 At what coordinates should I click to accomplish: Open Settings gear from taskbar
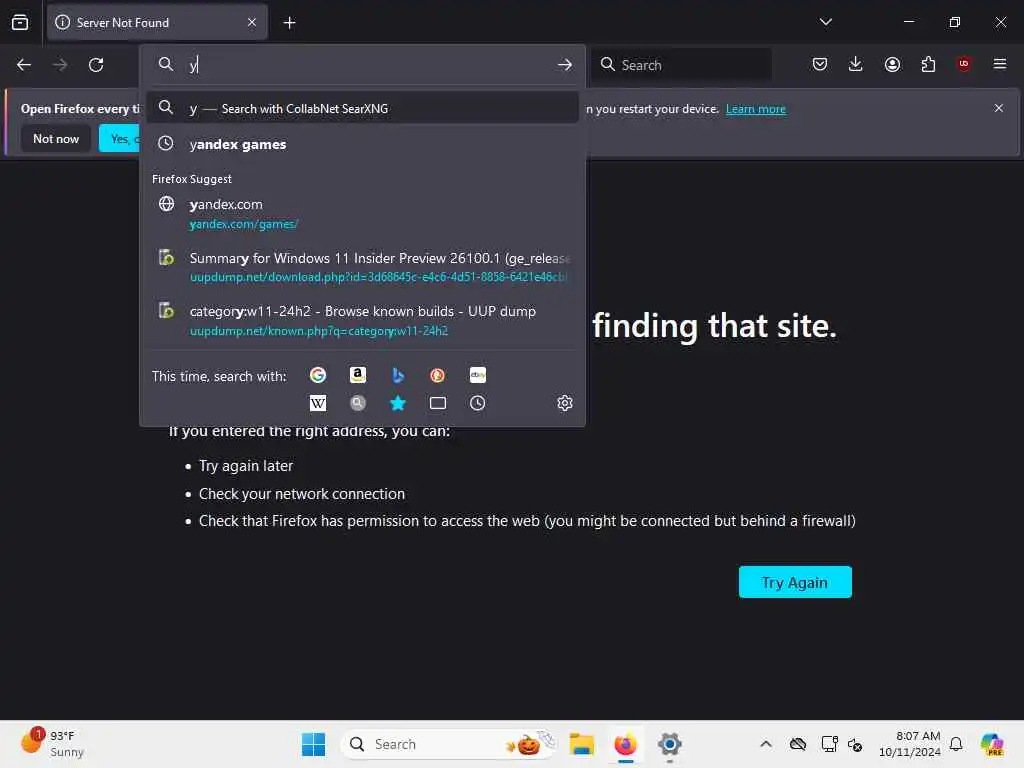pyautogui.click(x=669, y=744)
